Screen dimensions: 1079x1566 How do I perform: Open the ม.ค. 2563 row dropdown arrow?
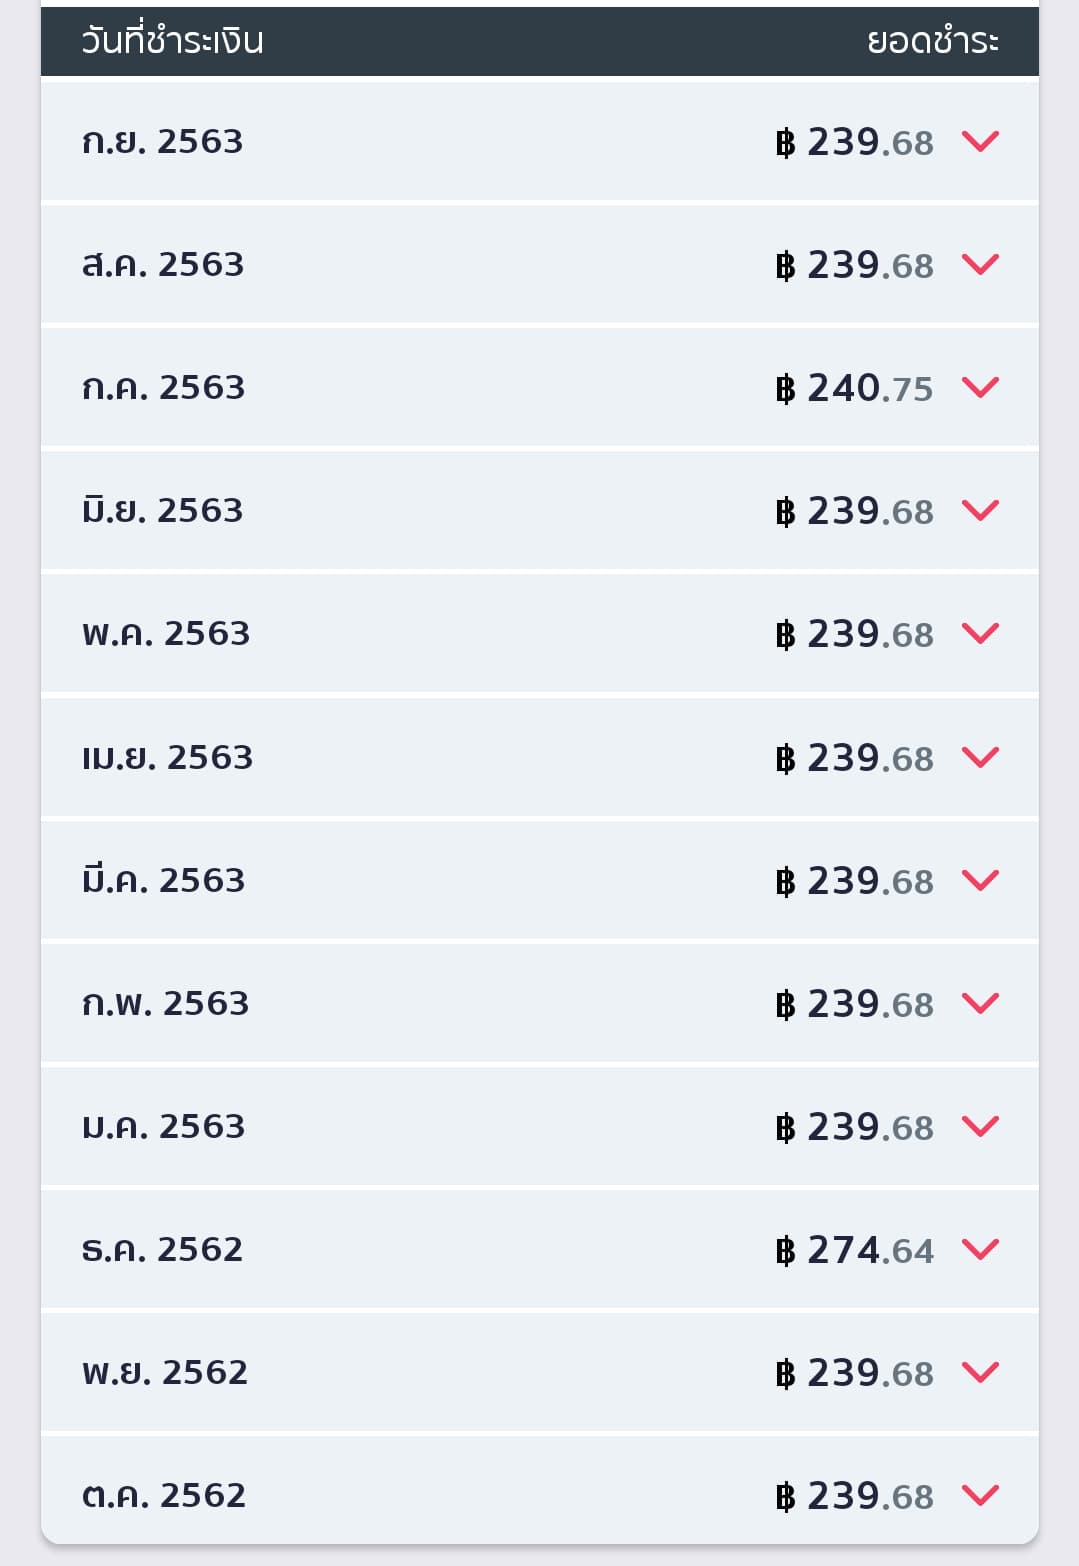click(980, 1126)
